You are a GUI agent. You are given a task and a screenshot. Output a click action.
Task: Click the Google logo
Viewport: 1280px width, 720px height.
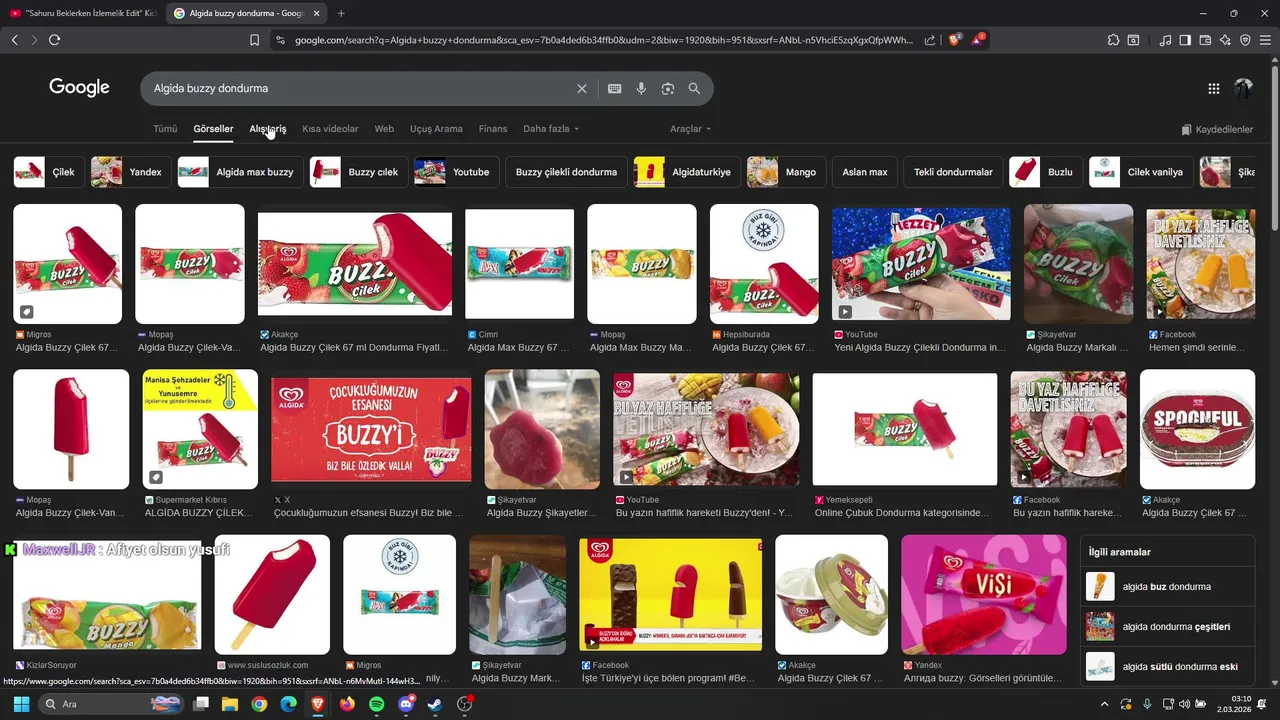pyautogui.click(x=79, y=88)
